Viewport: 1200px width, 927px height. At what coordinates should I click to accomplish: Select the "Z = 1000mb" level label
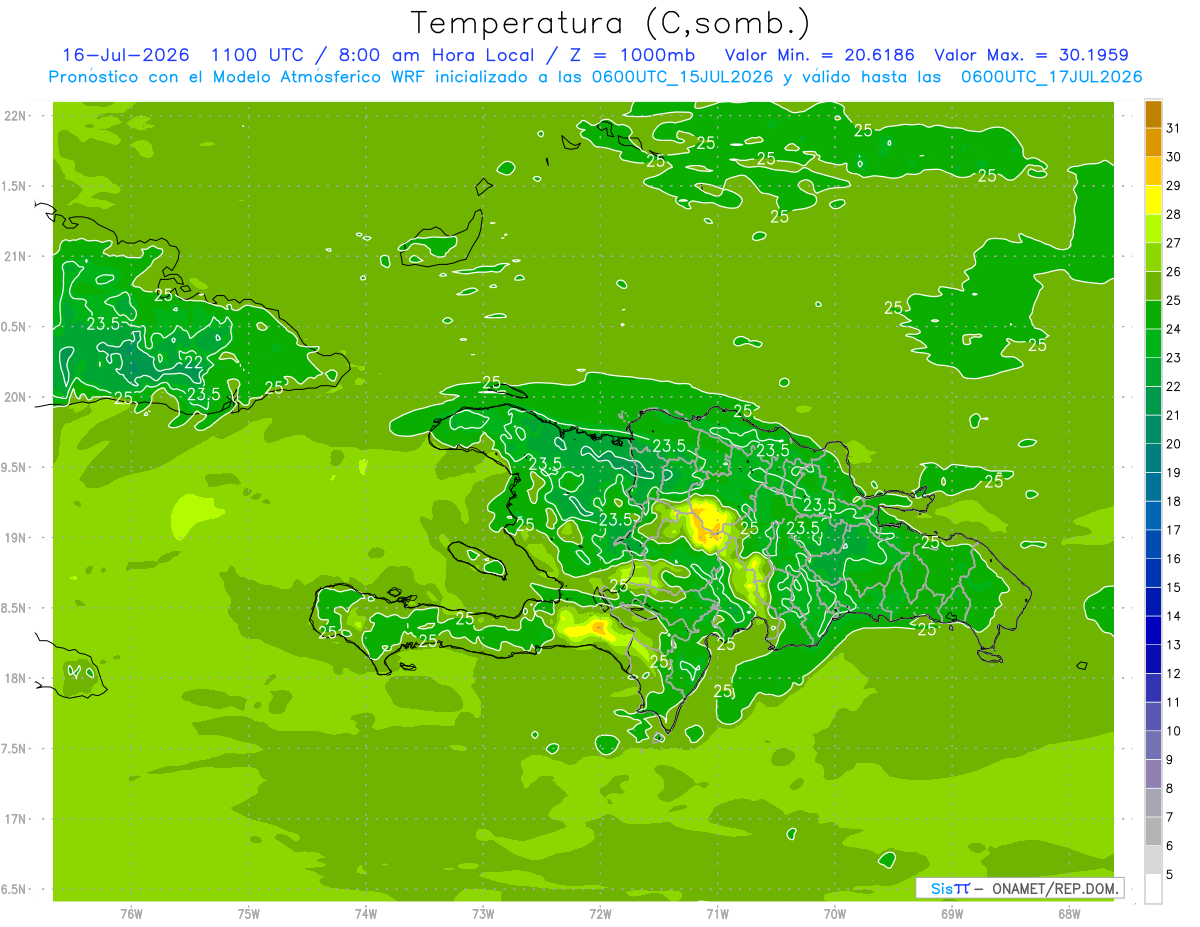(632, 55)
